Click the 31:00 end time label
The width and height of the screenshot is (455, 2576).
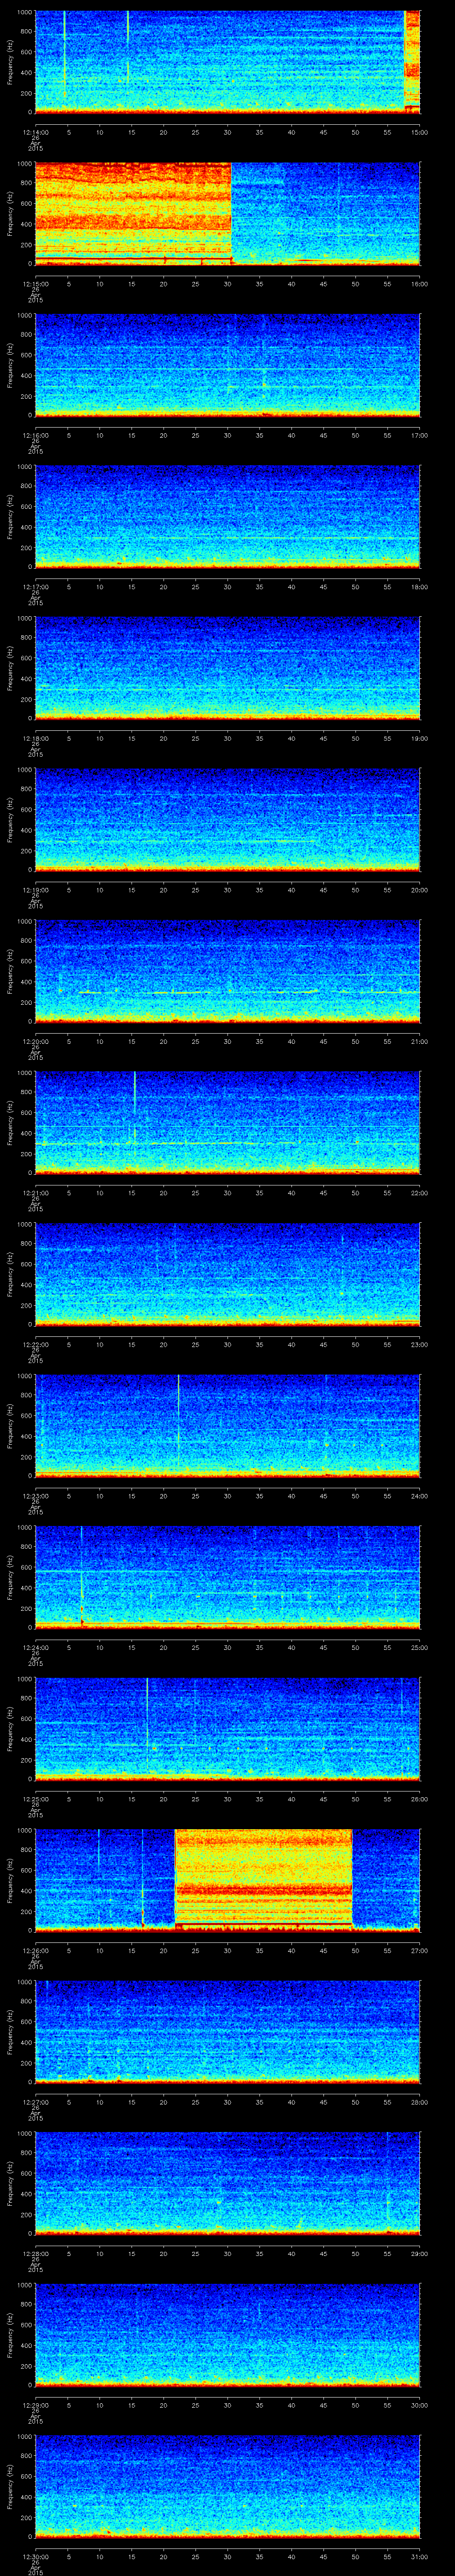[419, 2556]
